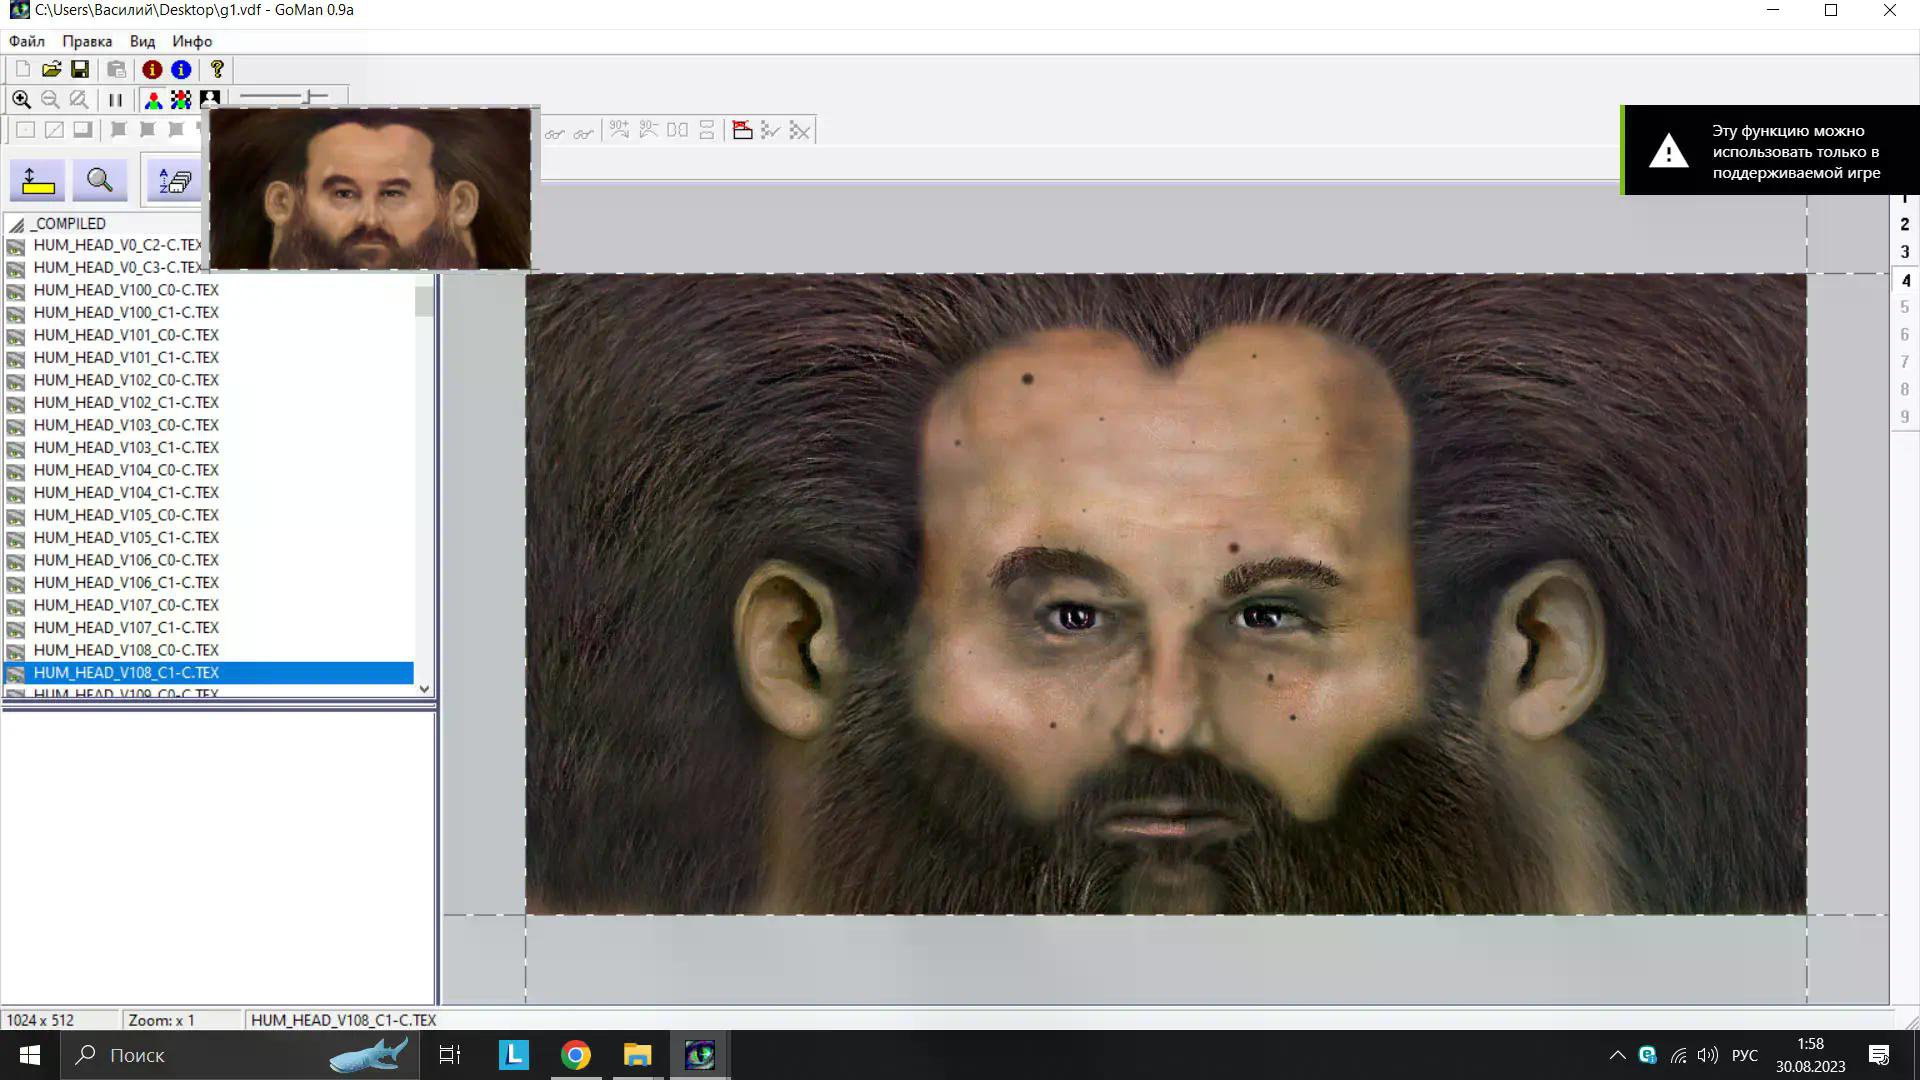Click the A-Z sort files button

tap(175, 181)
